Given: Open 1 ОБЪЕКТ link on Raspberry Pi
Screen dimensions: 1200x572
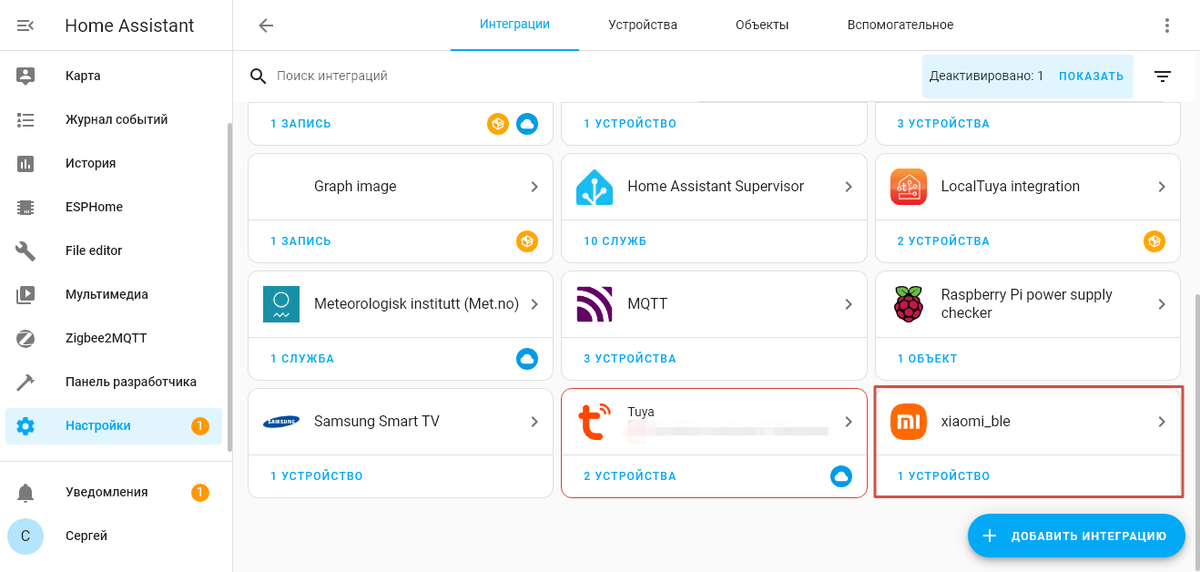Looking at the screenshot, I should click(927, 358).
